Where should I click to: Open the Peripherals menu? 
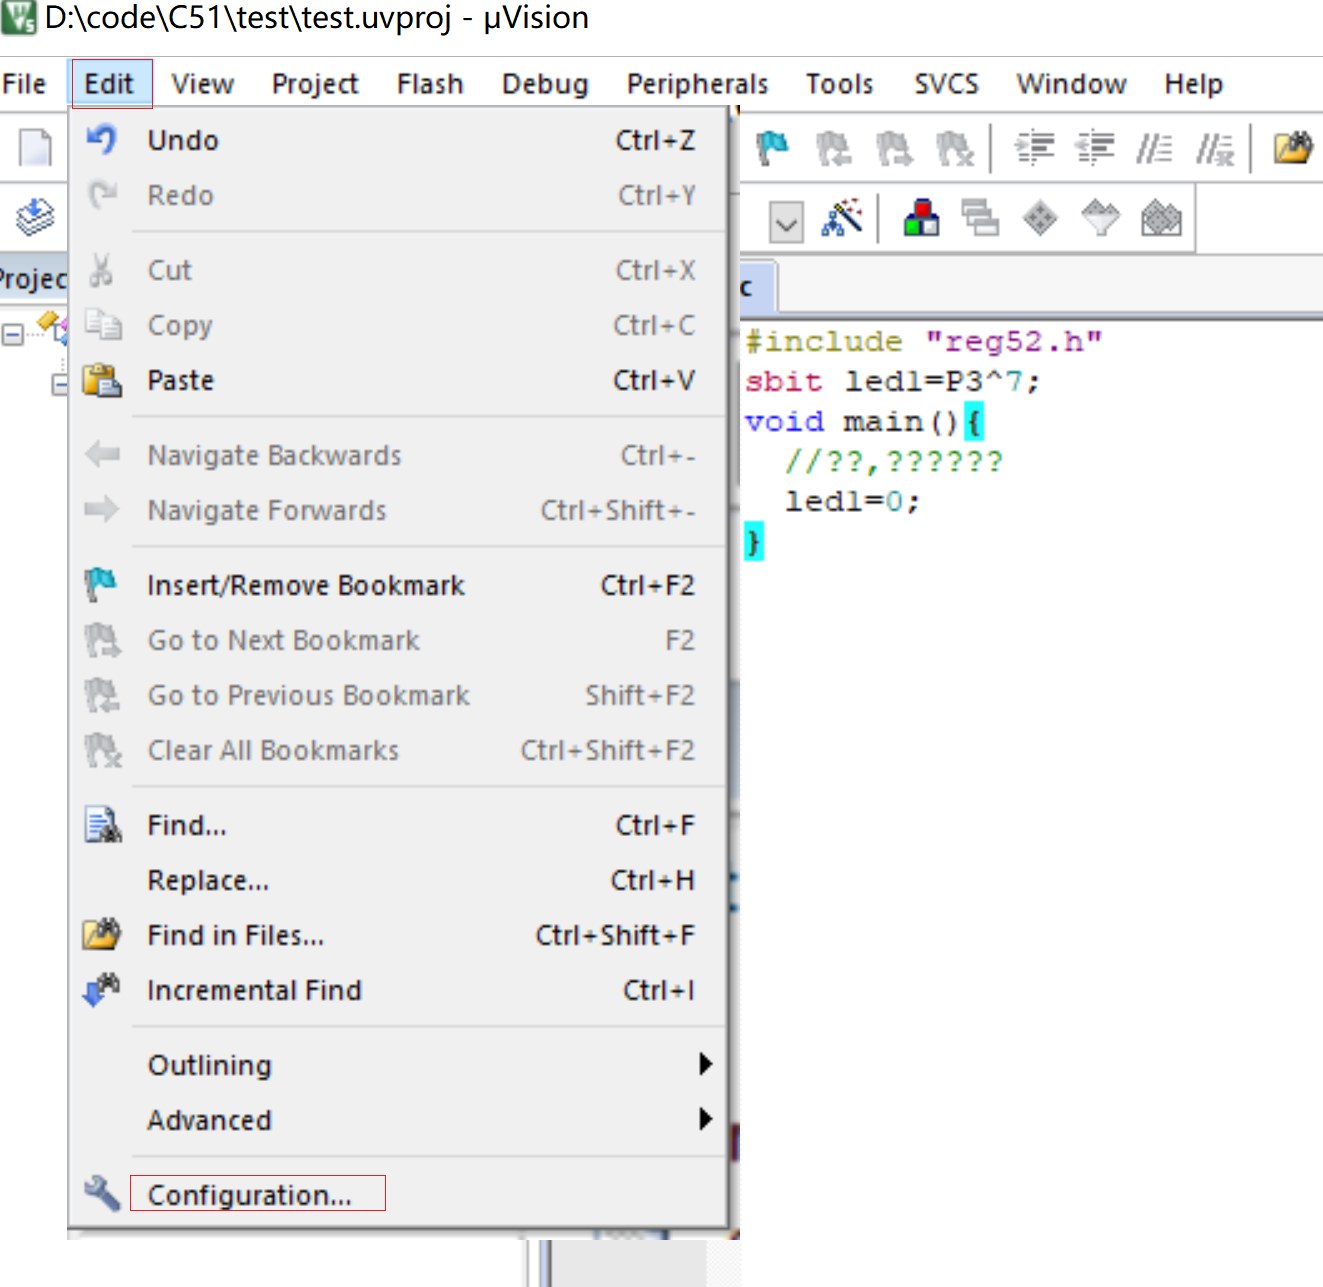[697, 84]
